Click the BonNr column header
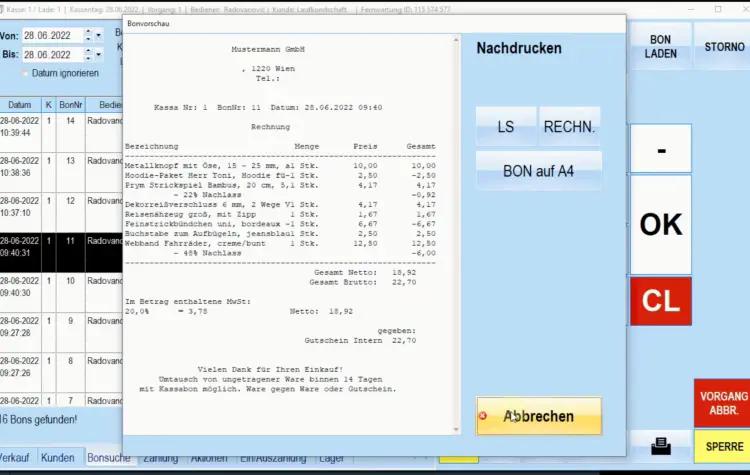This screenshot has height=475, width=750. pyautogui.click(x=70, y=104)
